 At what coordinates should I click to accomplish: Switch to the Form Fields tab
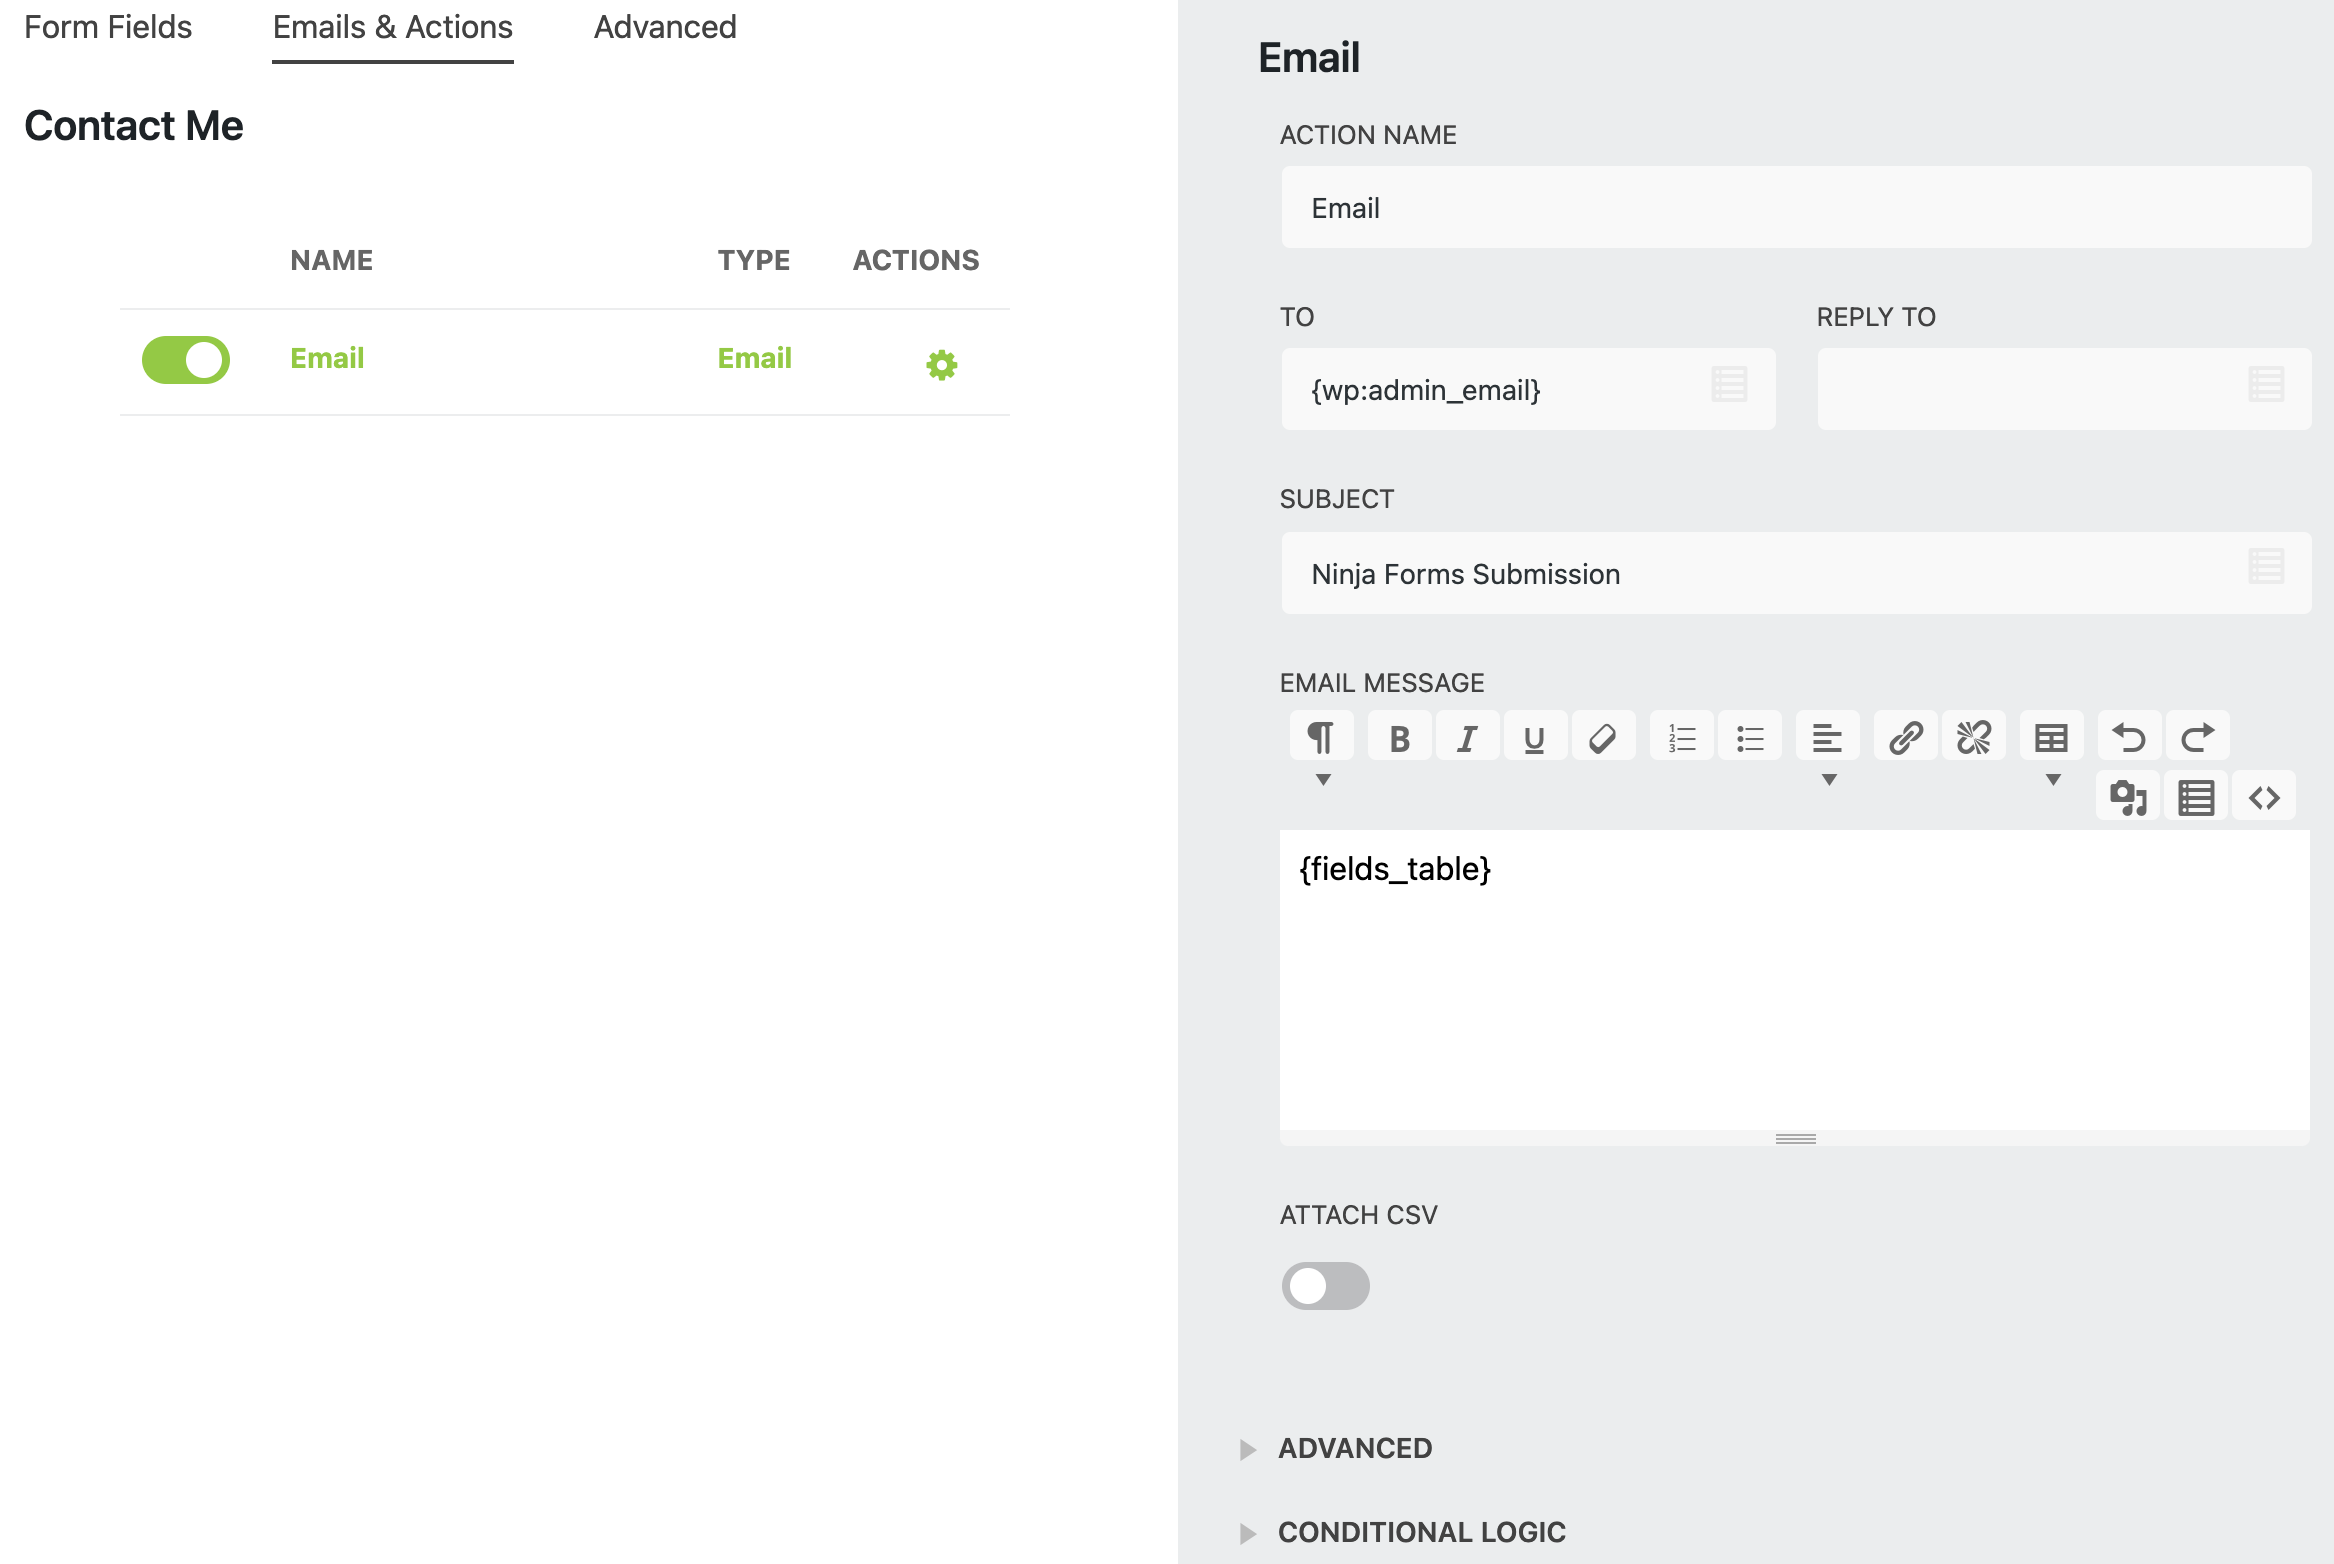click(x=108, y=27)
